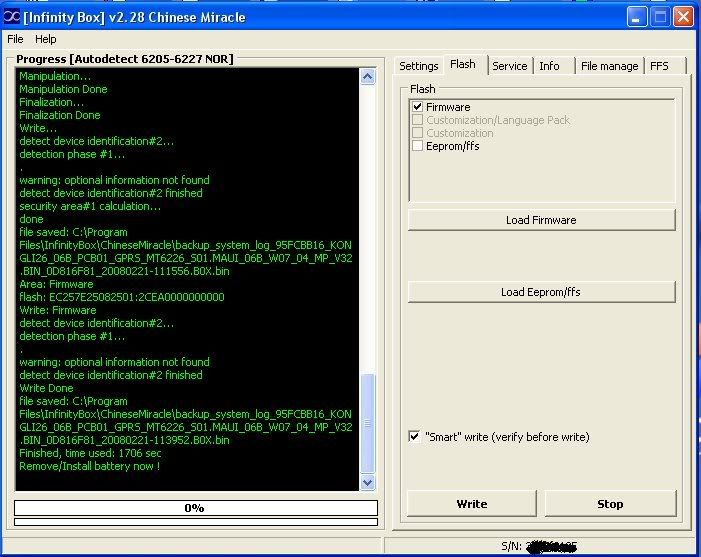Click the "Finished, time used: 1706 sec" line

click(90, 453)
